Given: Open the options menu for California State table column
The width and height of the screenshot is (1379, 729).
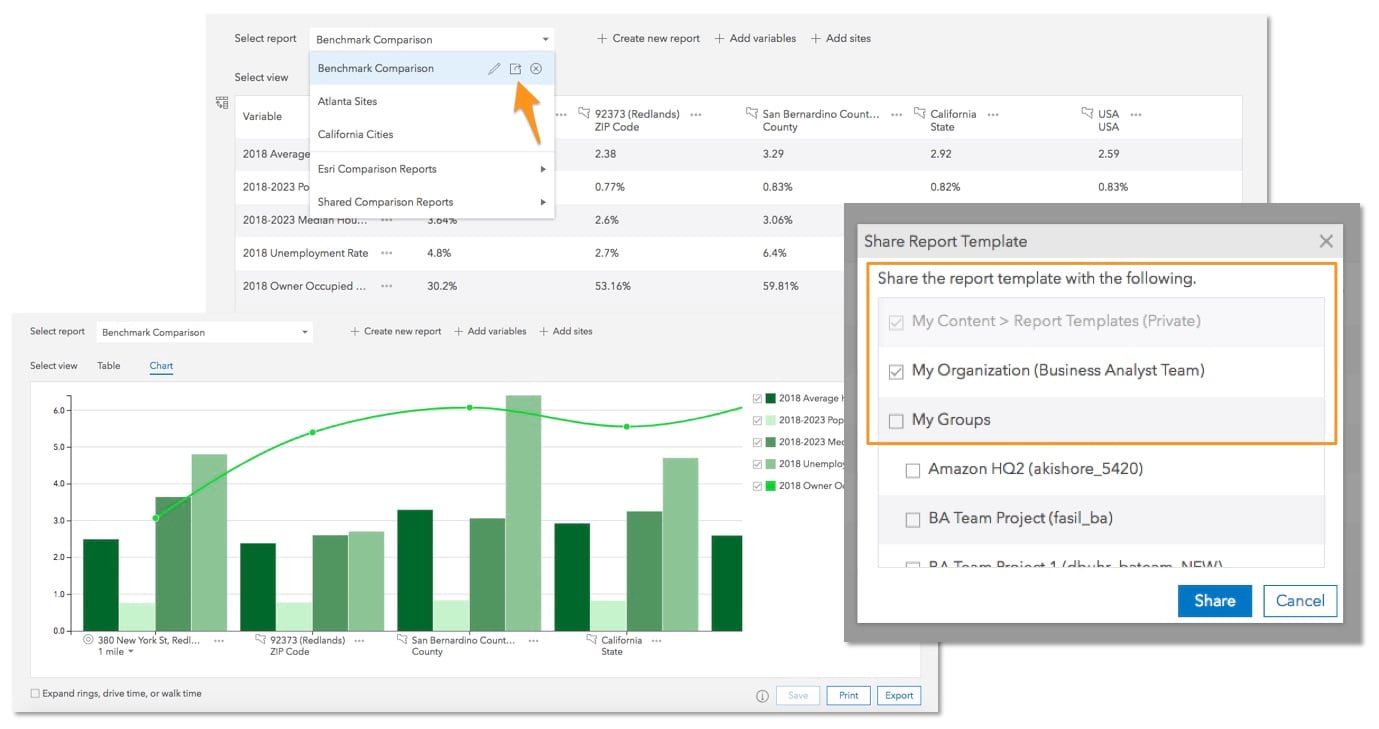Looking at the screenshot, I should (x=993, y=114).
